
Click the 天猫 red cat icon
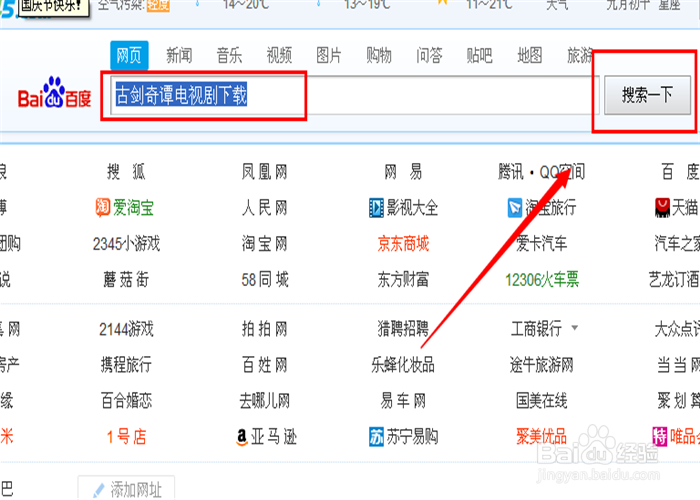pyautogui.click(x=662, y=208)
